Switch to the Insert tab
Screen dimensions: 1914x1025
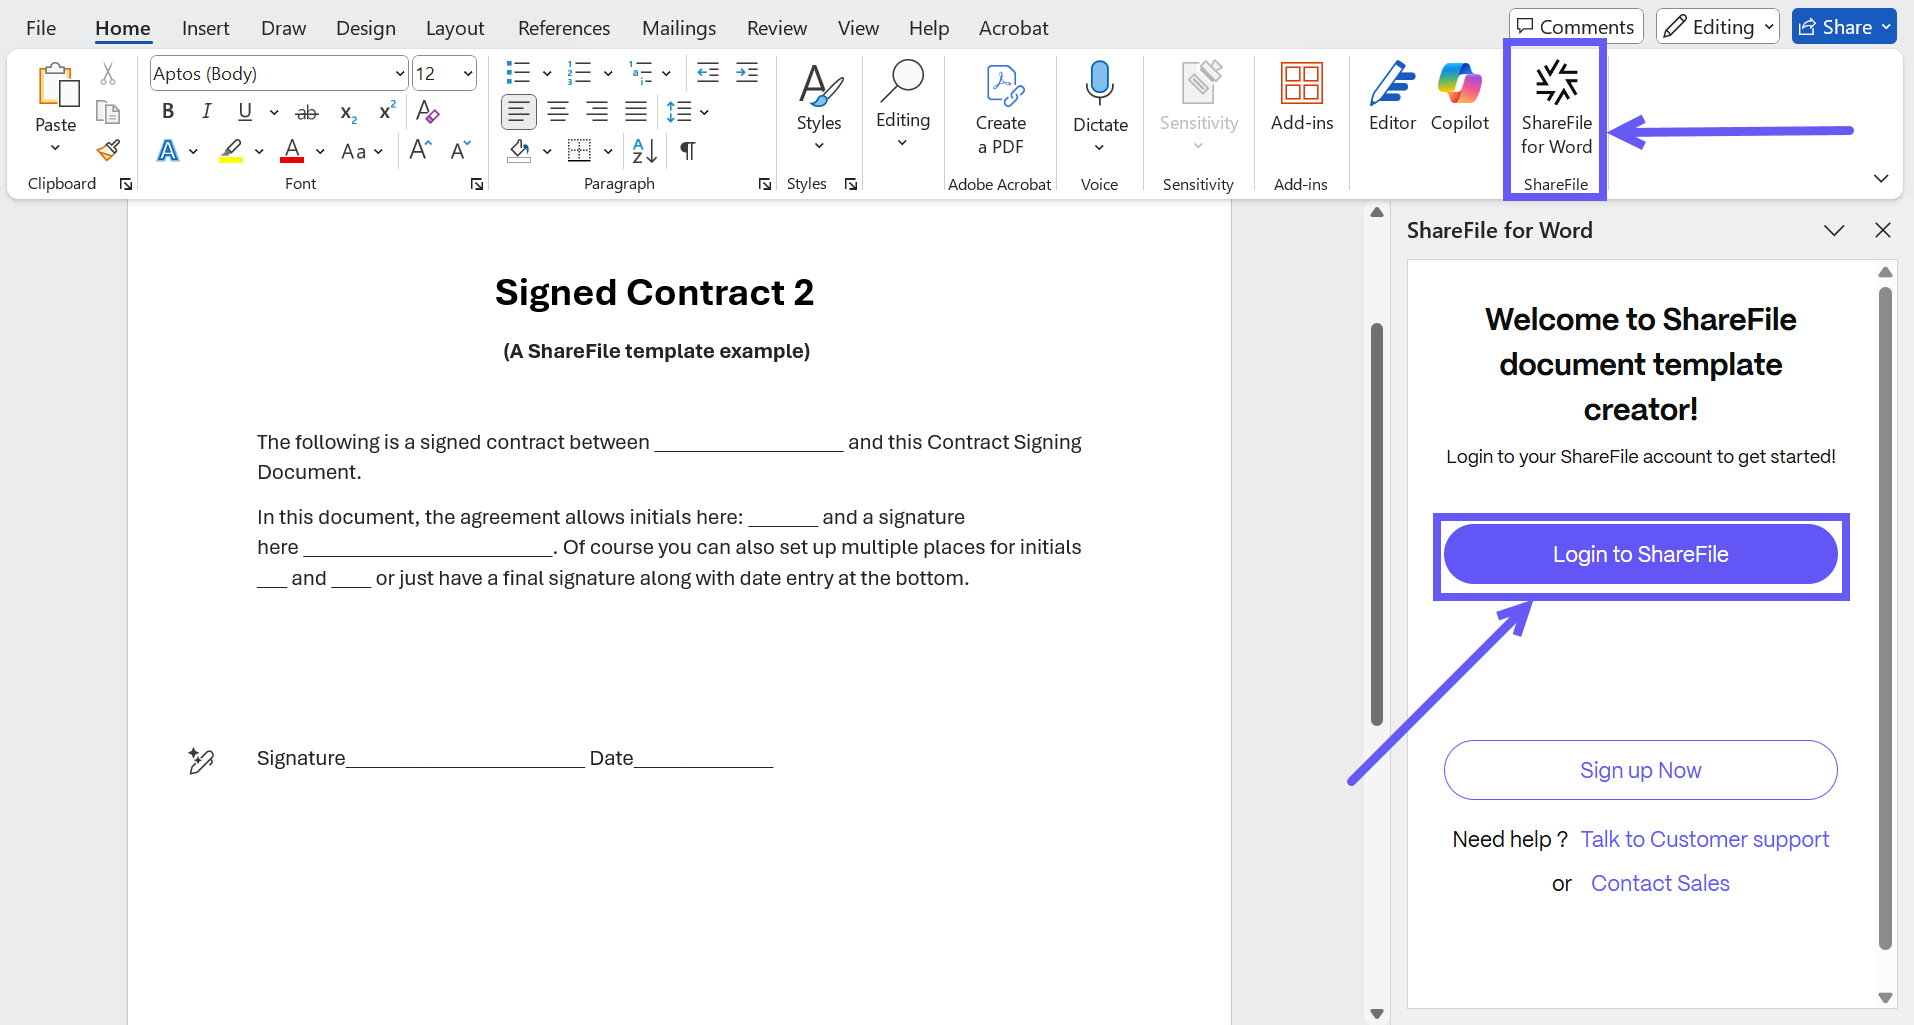pos(205,28)
